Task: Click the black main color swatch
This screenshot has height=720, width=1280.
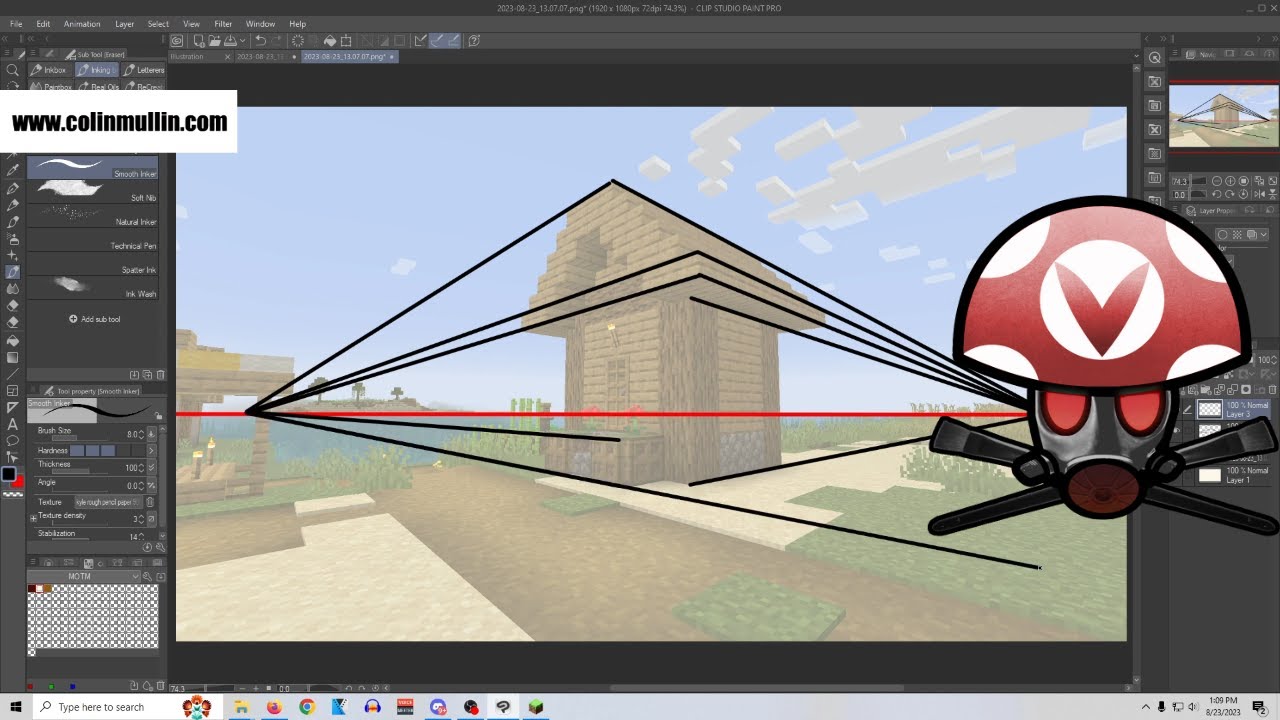Action: pos(9,473)
